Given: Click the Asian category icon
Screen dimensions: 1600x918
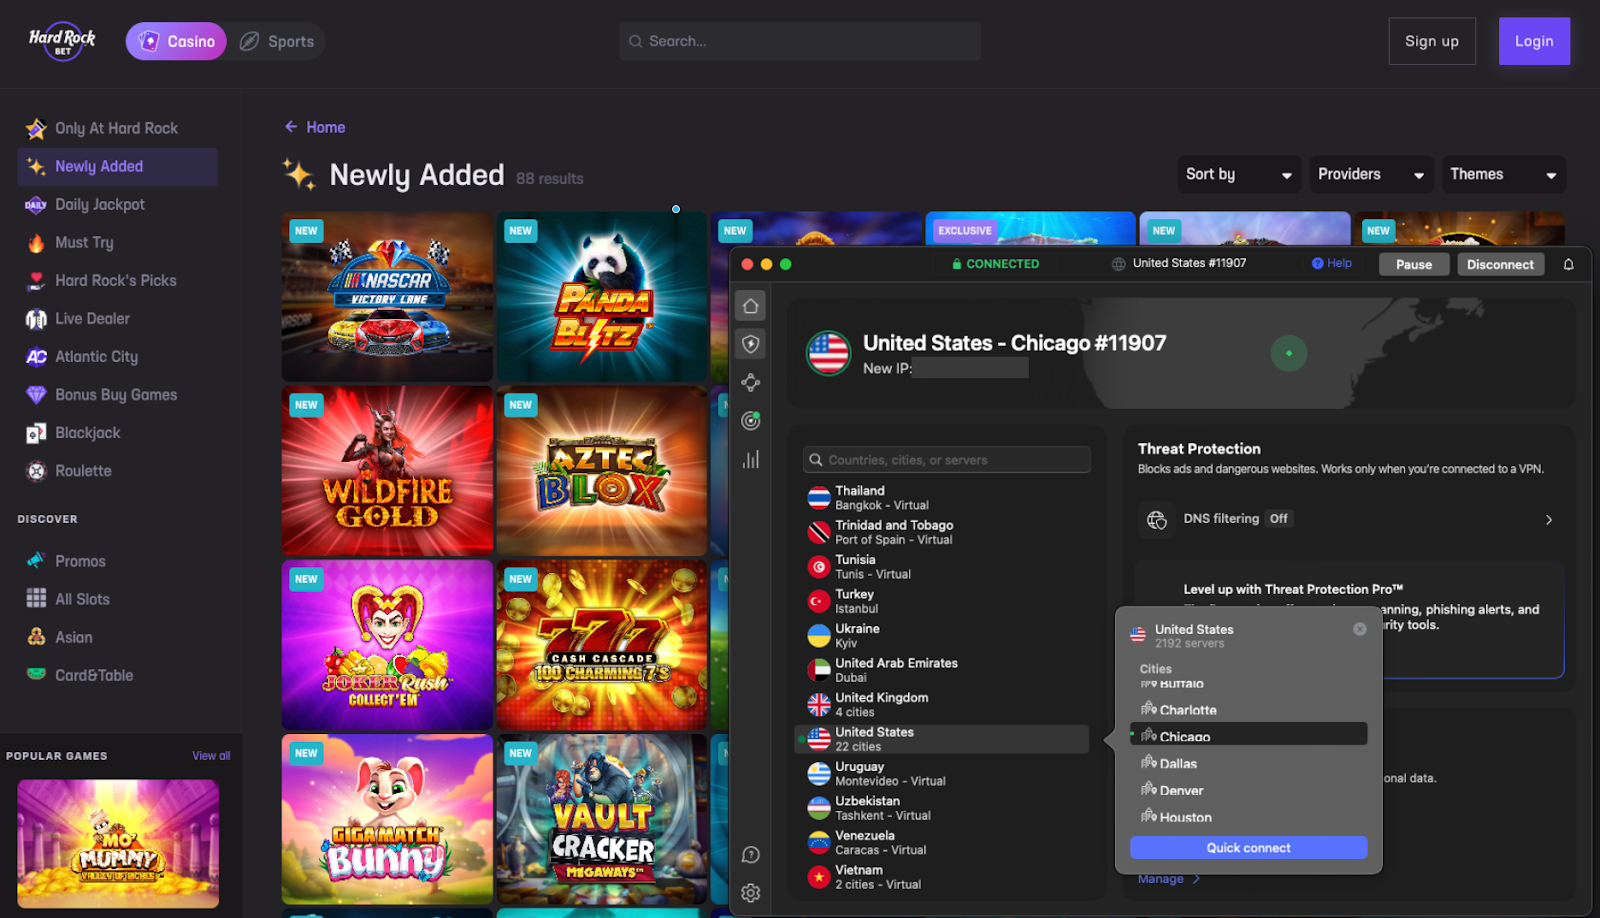Looking at the screenshot, I should click(x=36, y=636).
